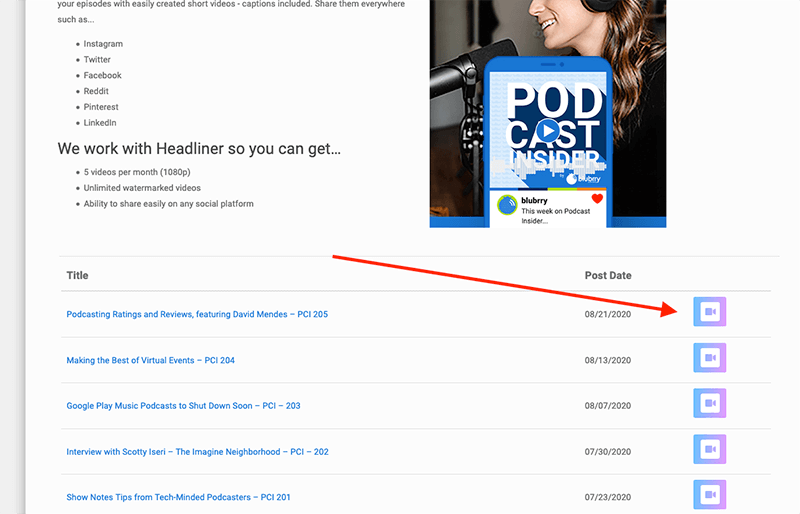This screenshot has height=514, width=800.
Task: Click the Pinterest list item
Action: [101, 107]
